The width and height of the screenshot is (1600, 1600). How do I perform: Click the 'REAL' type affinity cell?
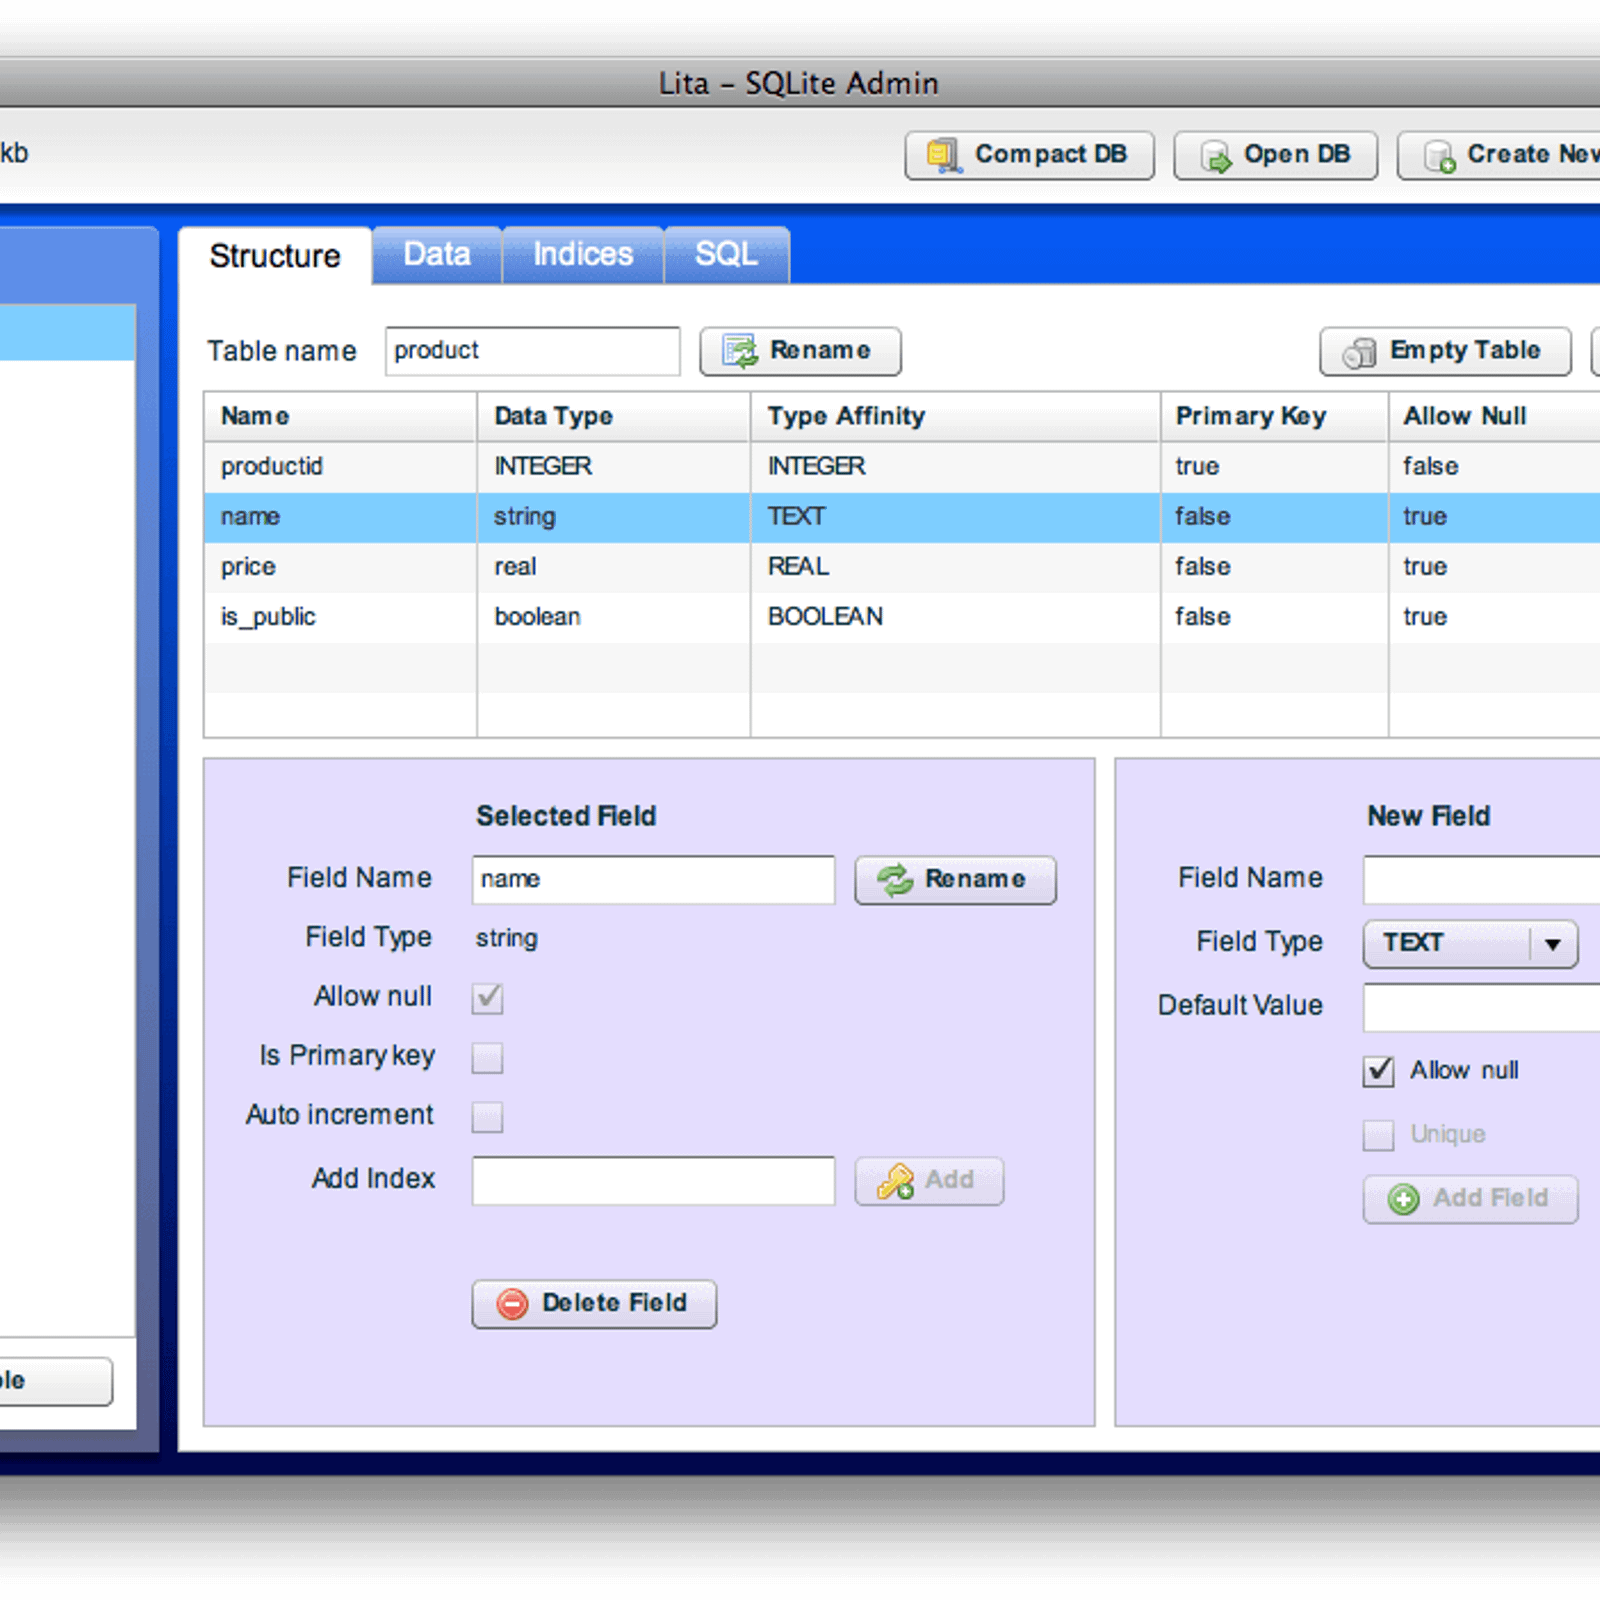955,567
